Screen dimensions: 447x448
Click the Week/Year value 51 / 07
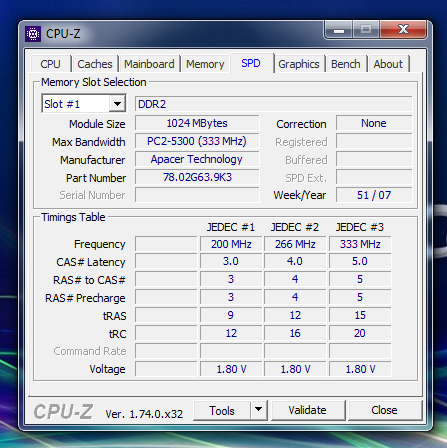tap(374, 195)
